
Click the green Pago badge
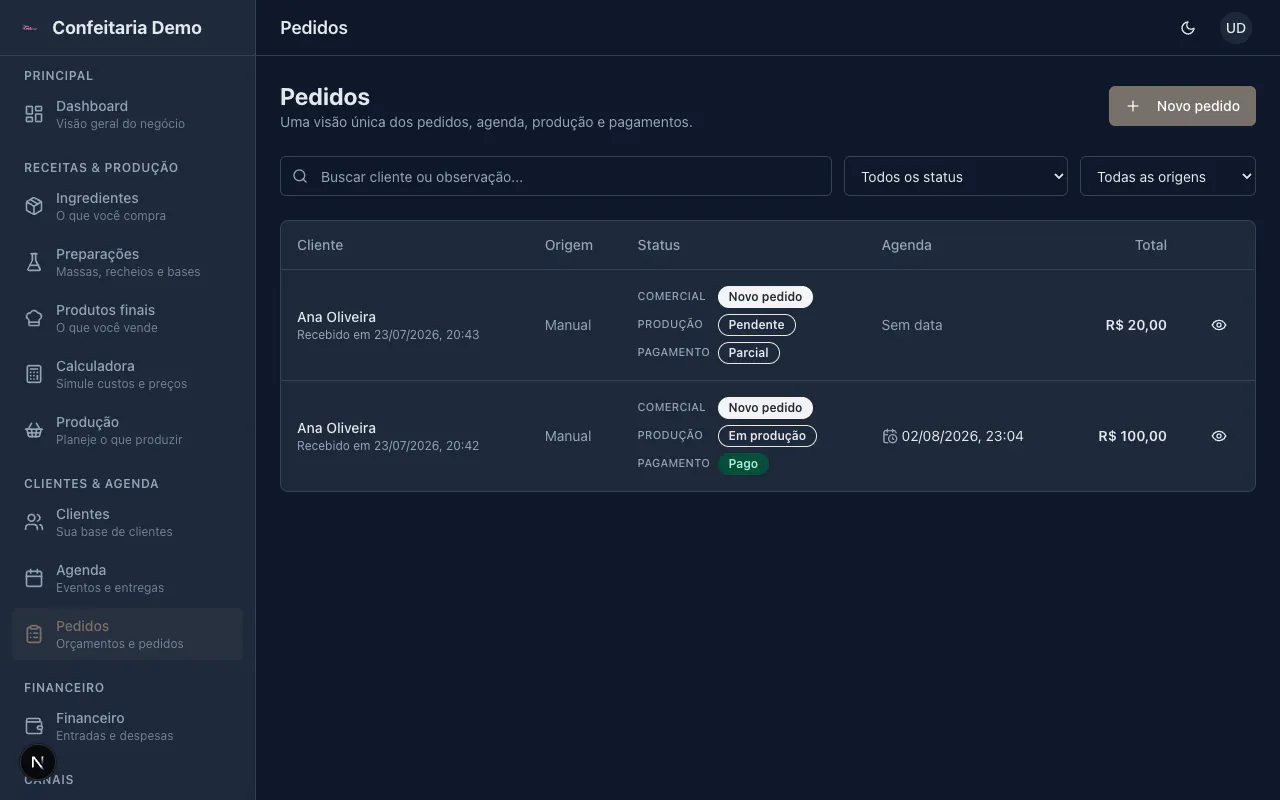click(x=743, y=464)
